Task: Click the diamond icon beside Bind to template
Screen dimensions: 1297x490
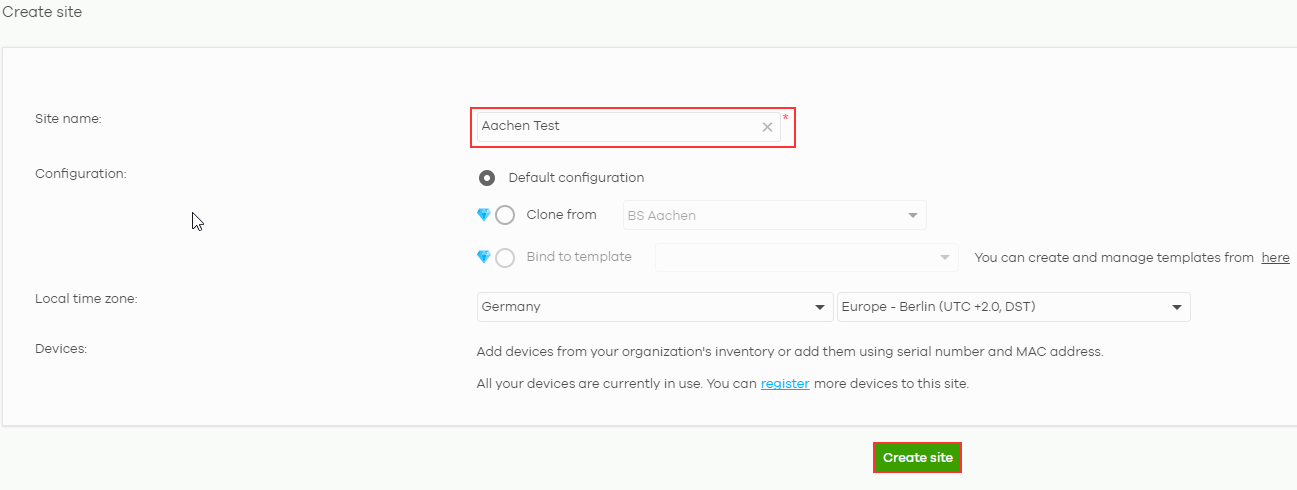Action: (x=484, y=257)
